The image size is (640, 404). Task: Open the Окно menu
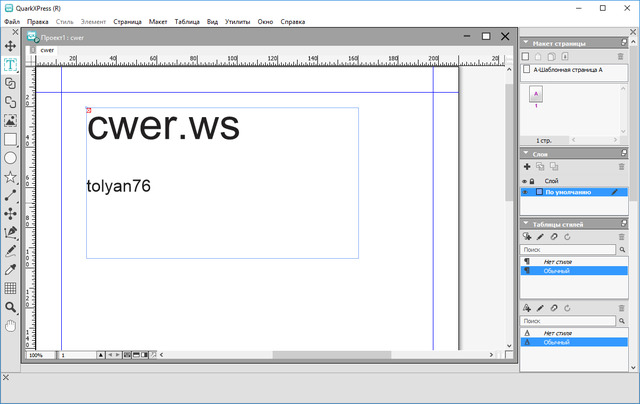(x=265, y=22)
